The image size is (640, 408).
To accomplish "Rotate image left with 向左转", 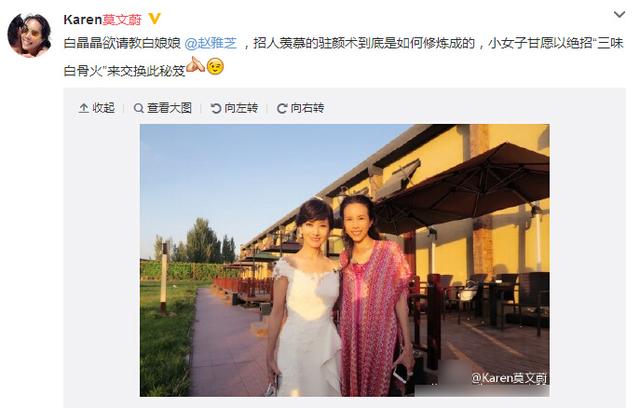I will pos(234,108).
